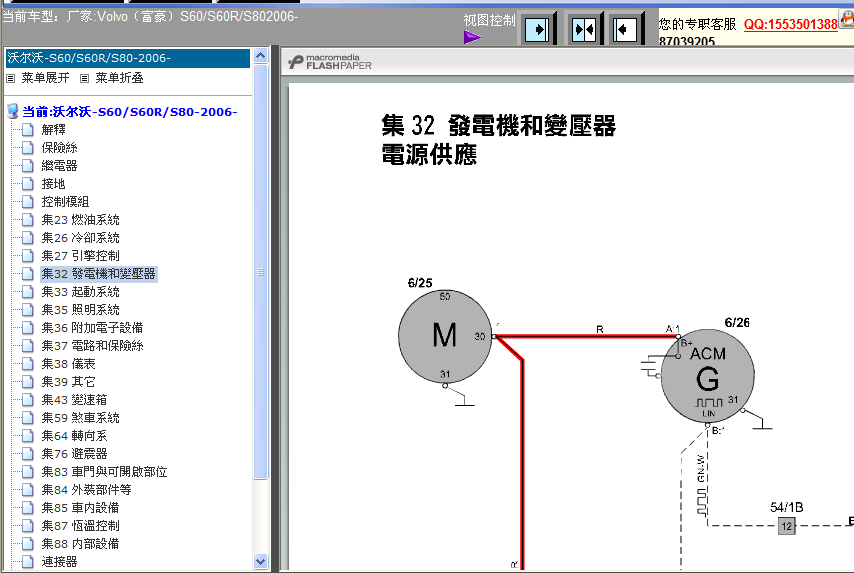The image size is (854, 573).
Task: Click the expand-right view control icon
Action: point(536,29)
